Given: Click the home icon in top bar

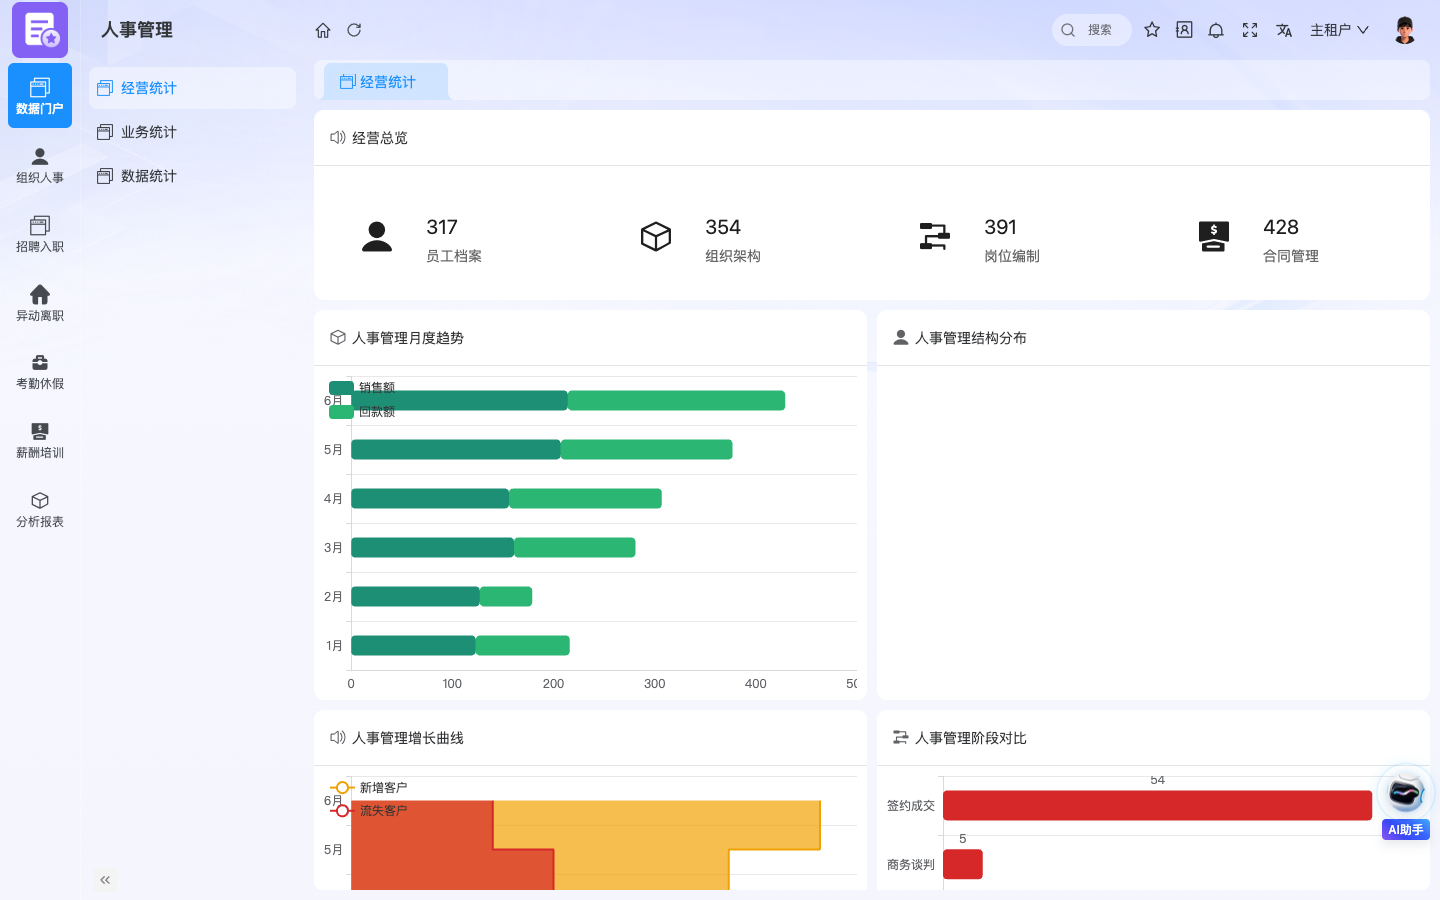Looking at the screenshot, I should pyautogui.click(x=323, y=30).
